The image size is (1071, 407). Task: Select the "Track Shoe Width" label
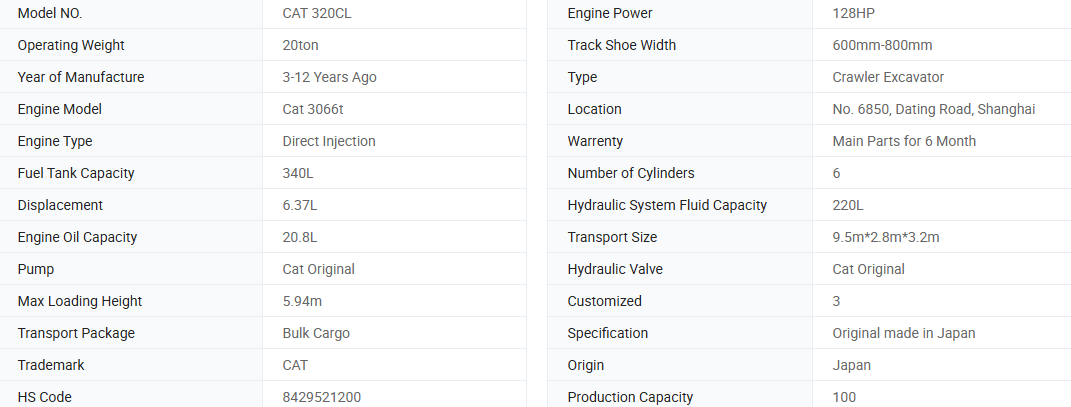(622, 45)
